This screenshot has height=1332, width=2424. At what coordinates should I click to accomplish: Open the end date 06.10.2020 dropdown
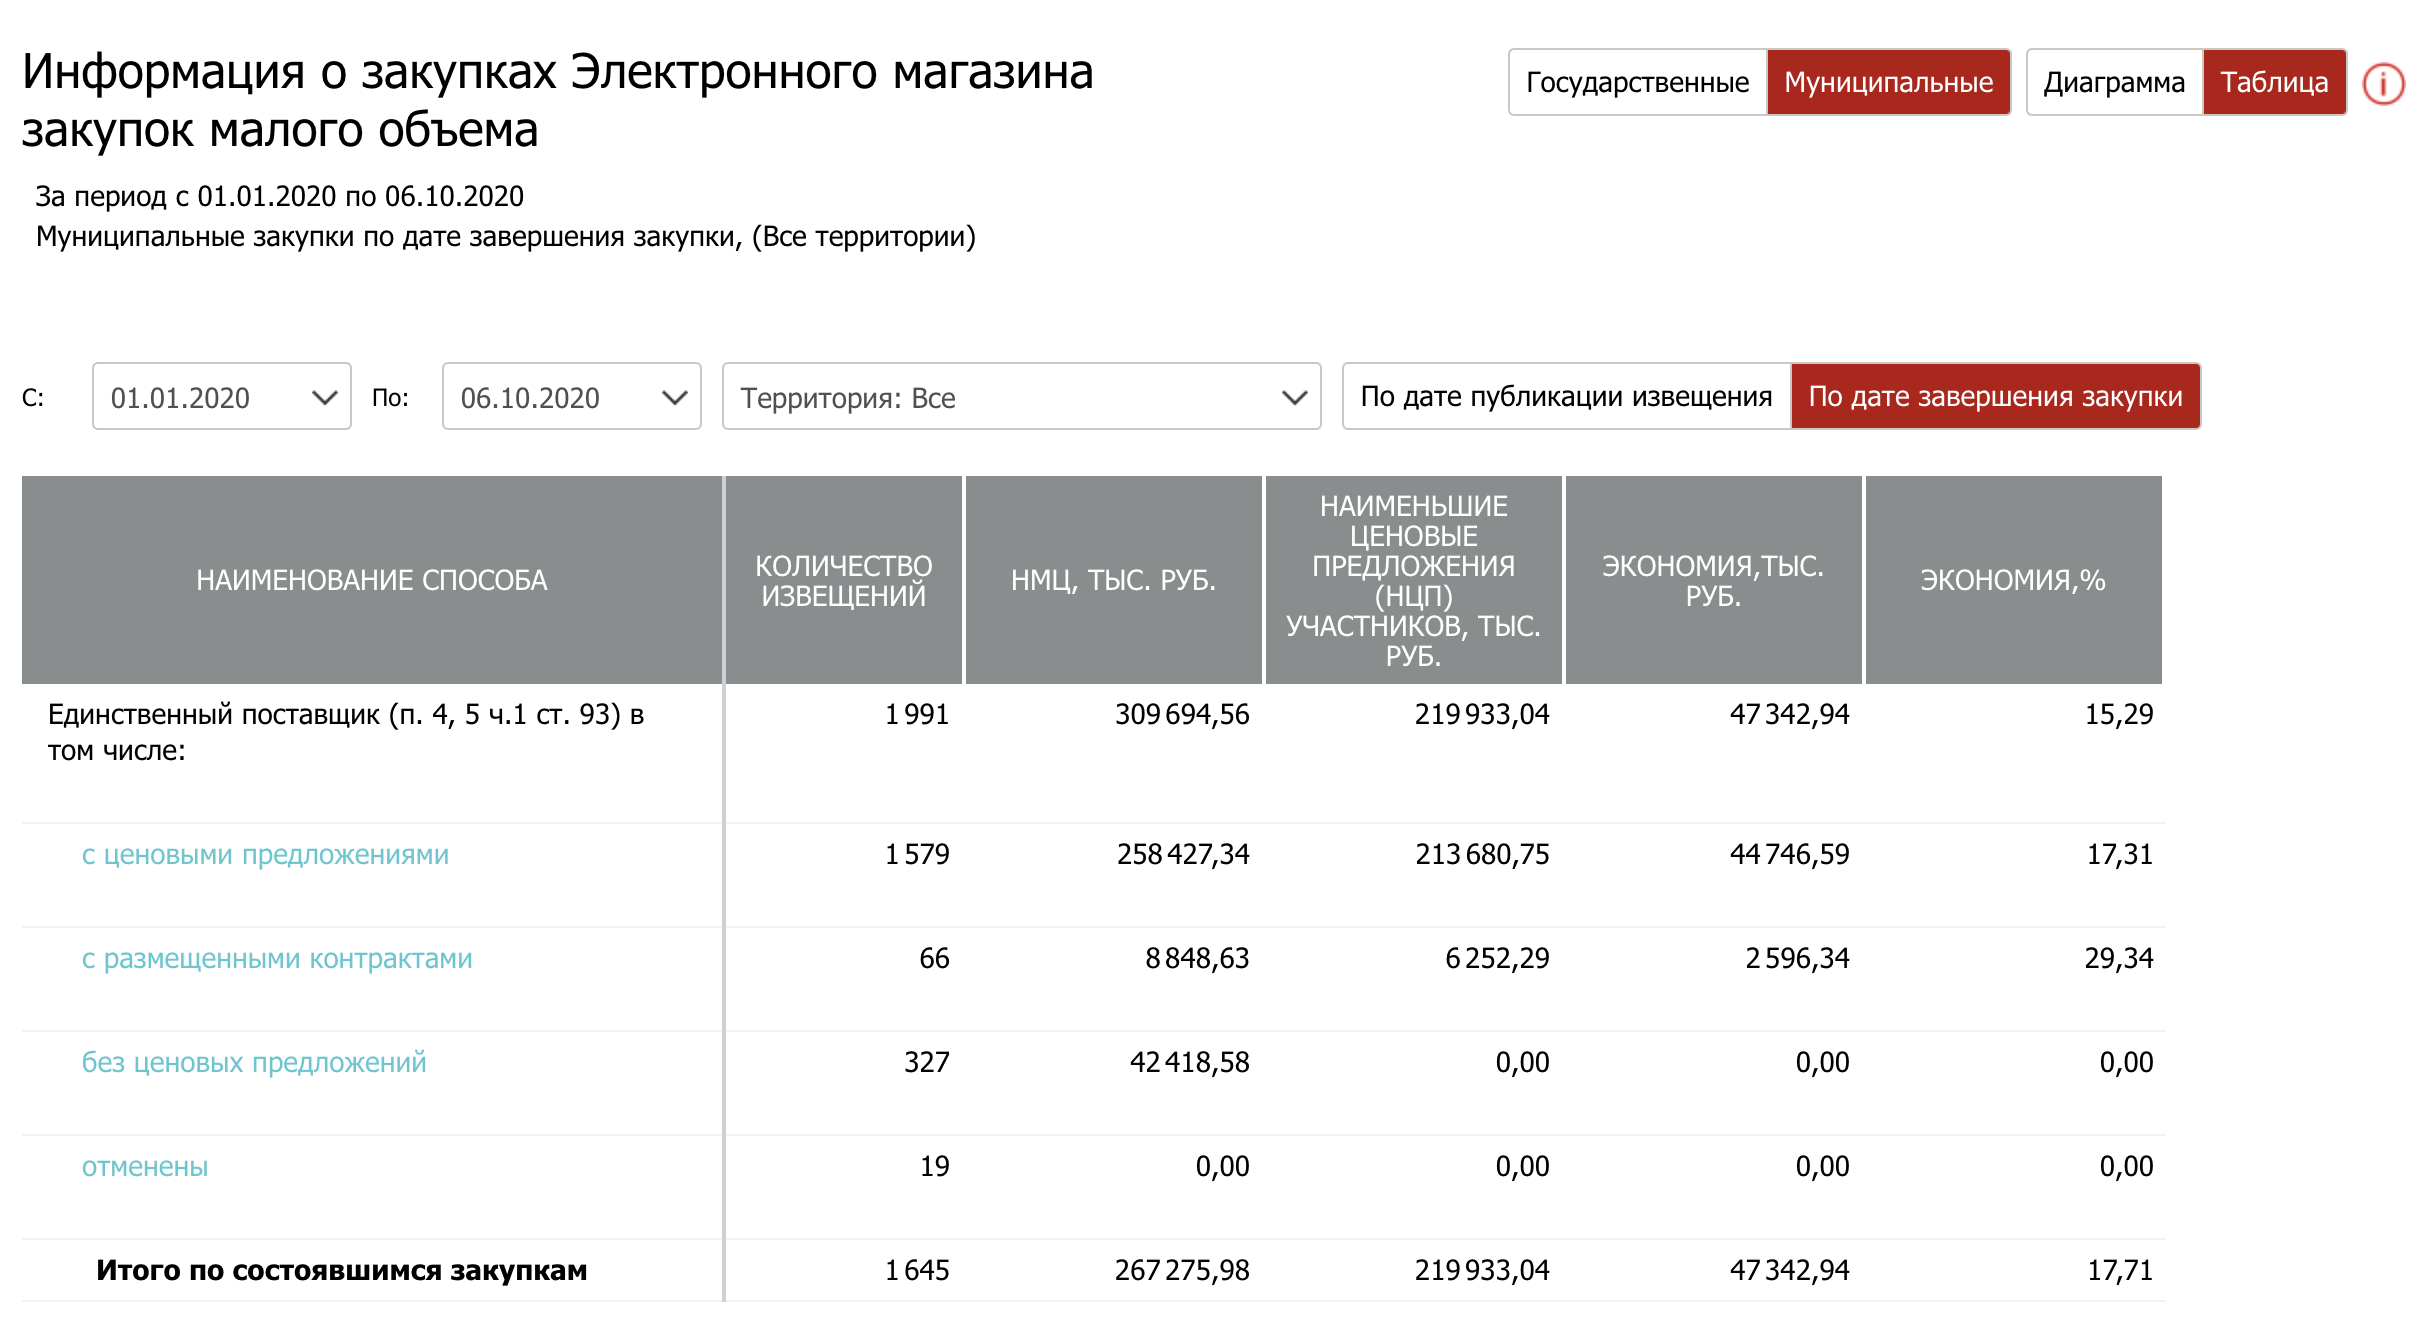tap(571, 397)
